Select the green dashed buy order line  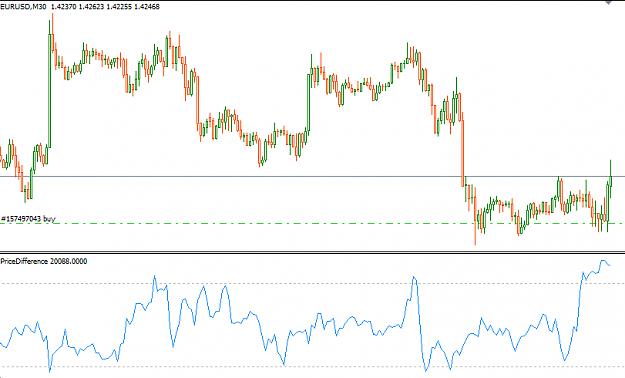pos(312,224)
